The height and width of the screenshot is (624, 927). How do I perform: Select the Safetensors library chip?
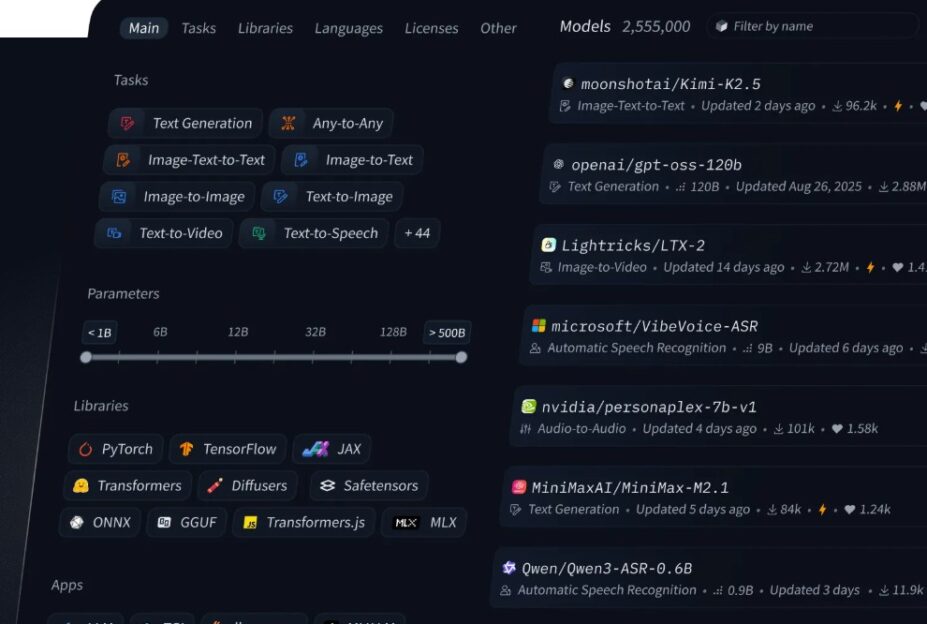coord(369,486)
